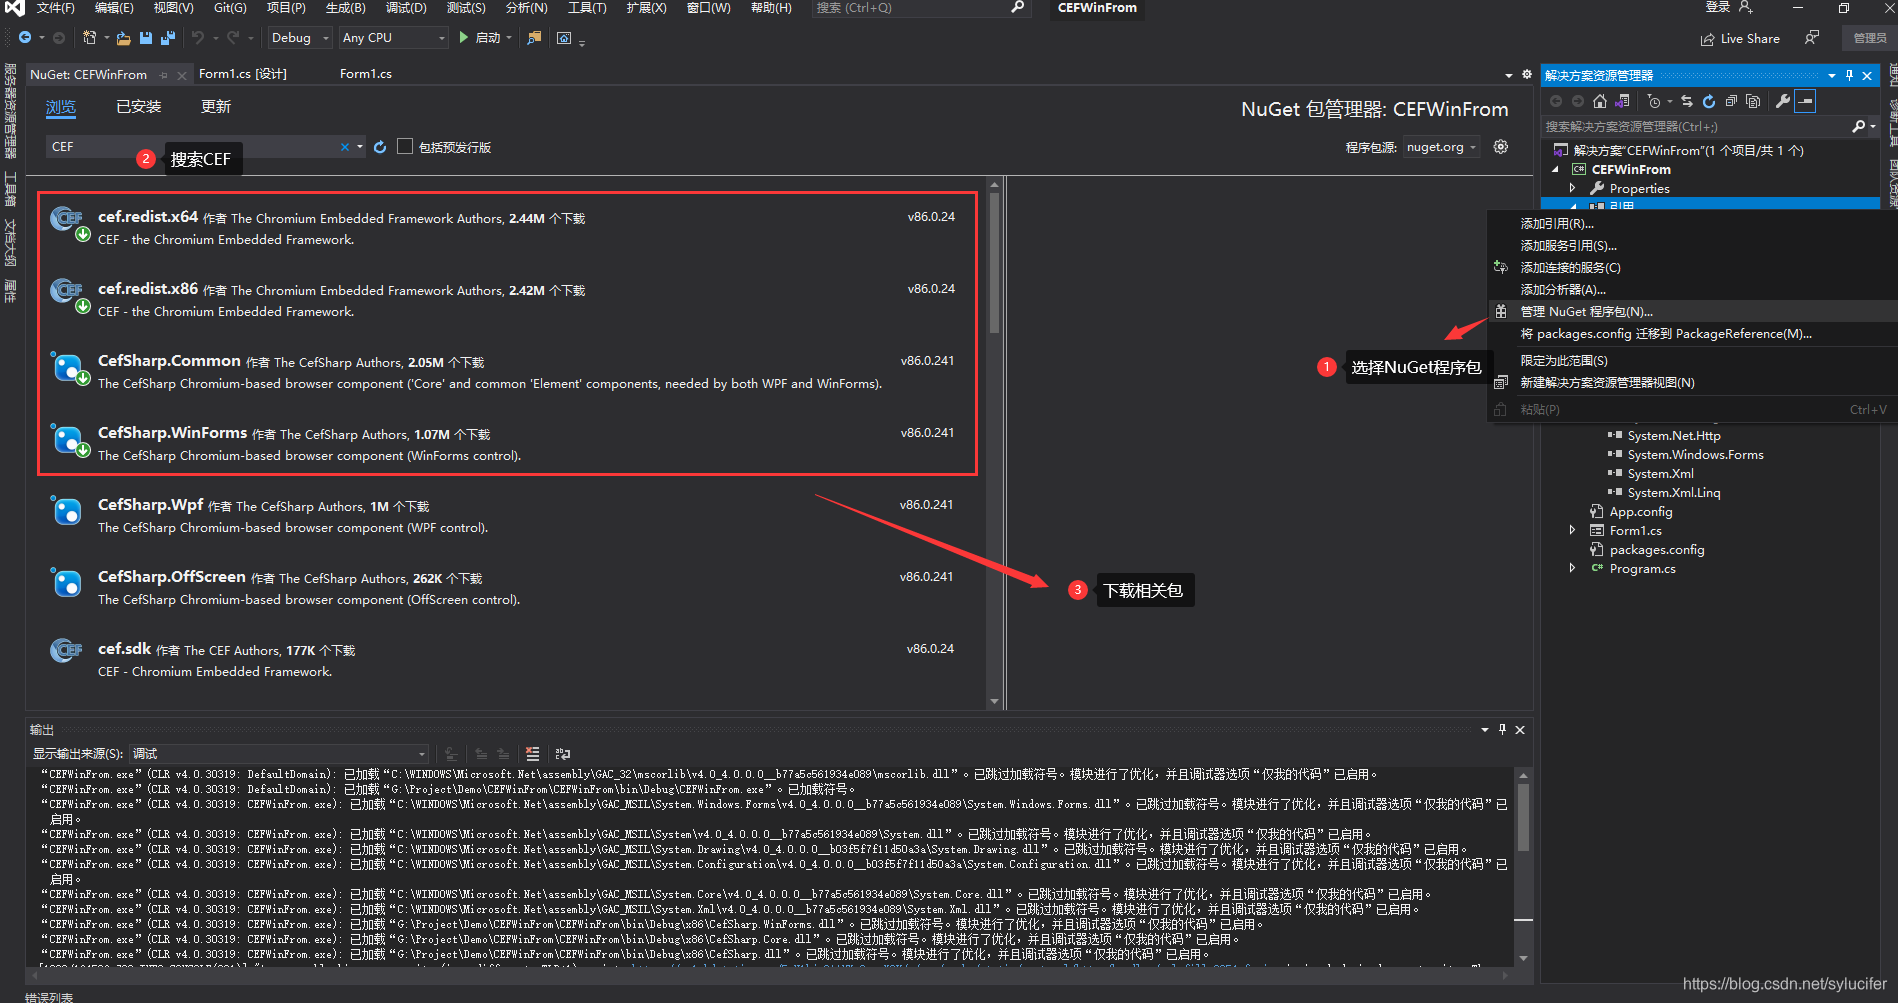This screenshot has width=1898, height=1003.
Task: Open the 启动 start button dropdown arrow
Action: click(509, 38)
